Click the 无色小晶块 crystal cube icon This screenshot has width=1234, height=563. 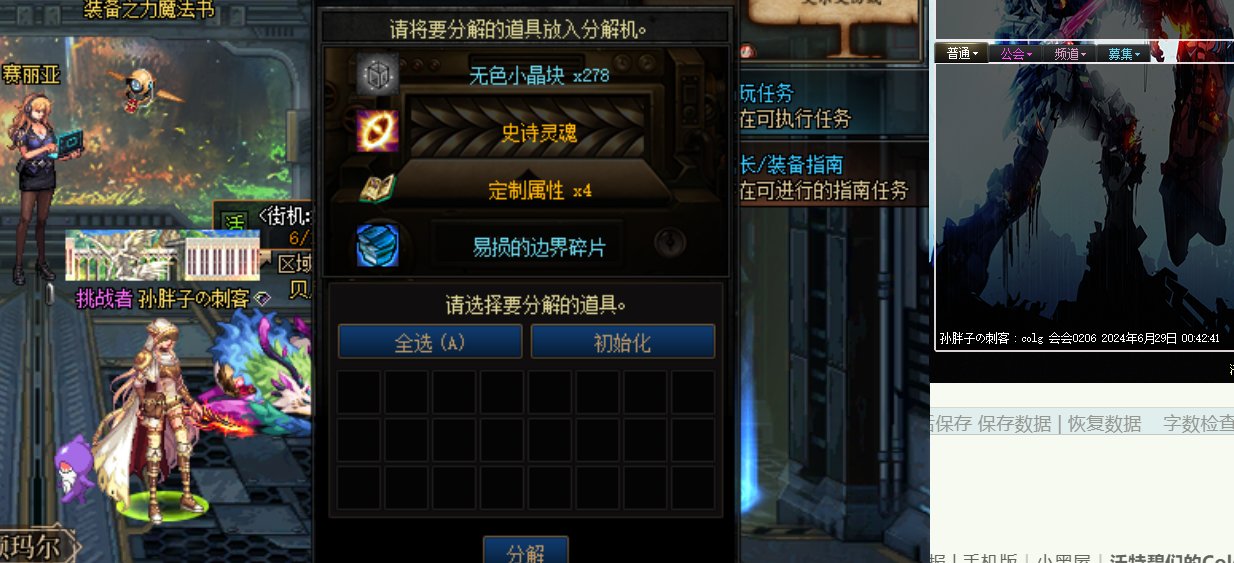pos(378,74)
